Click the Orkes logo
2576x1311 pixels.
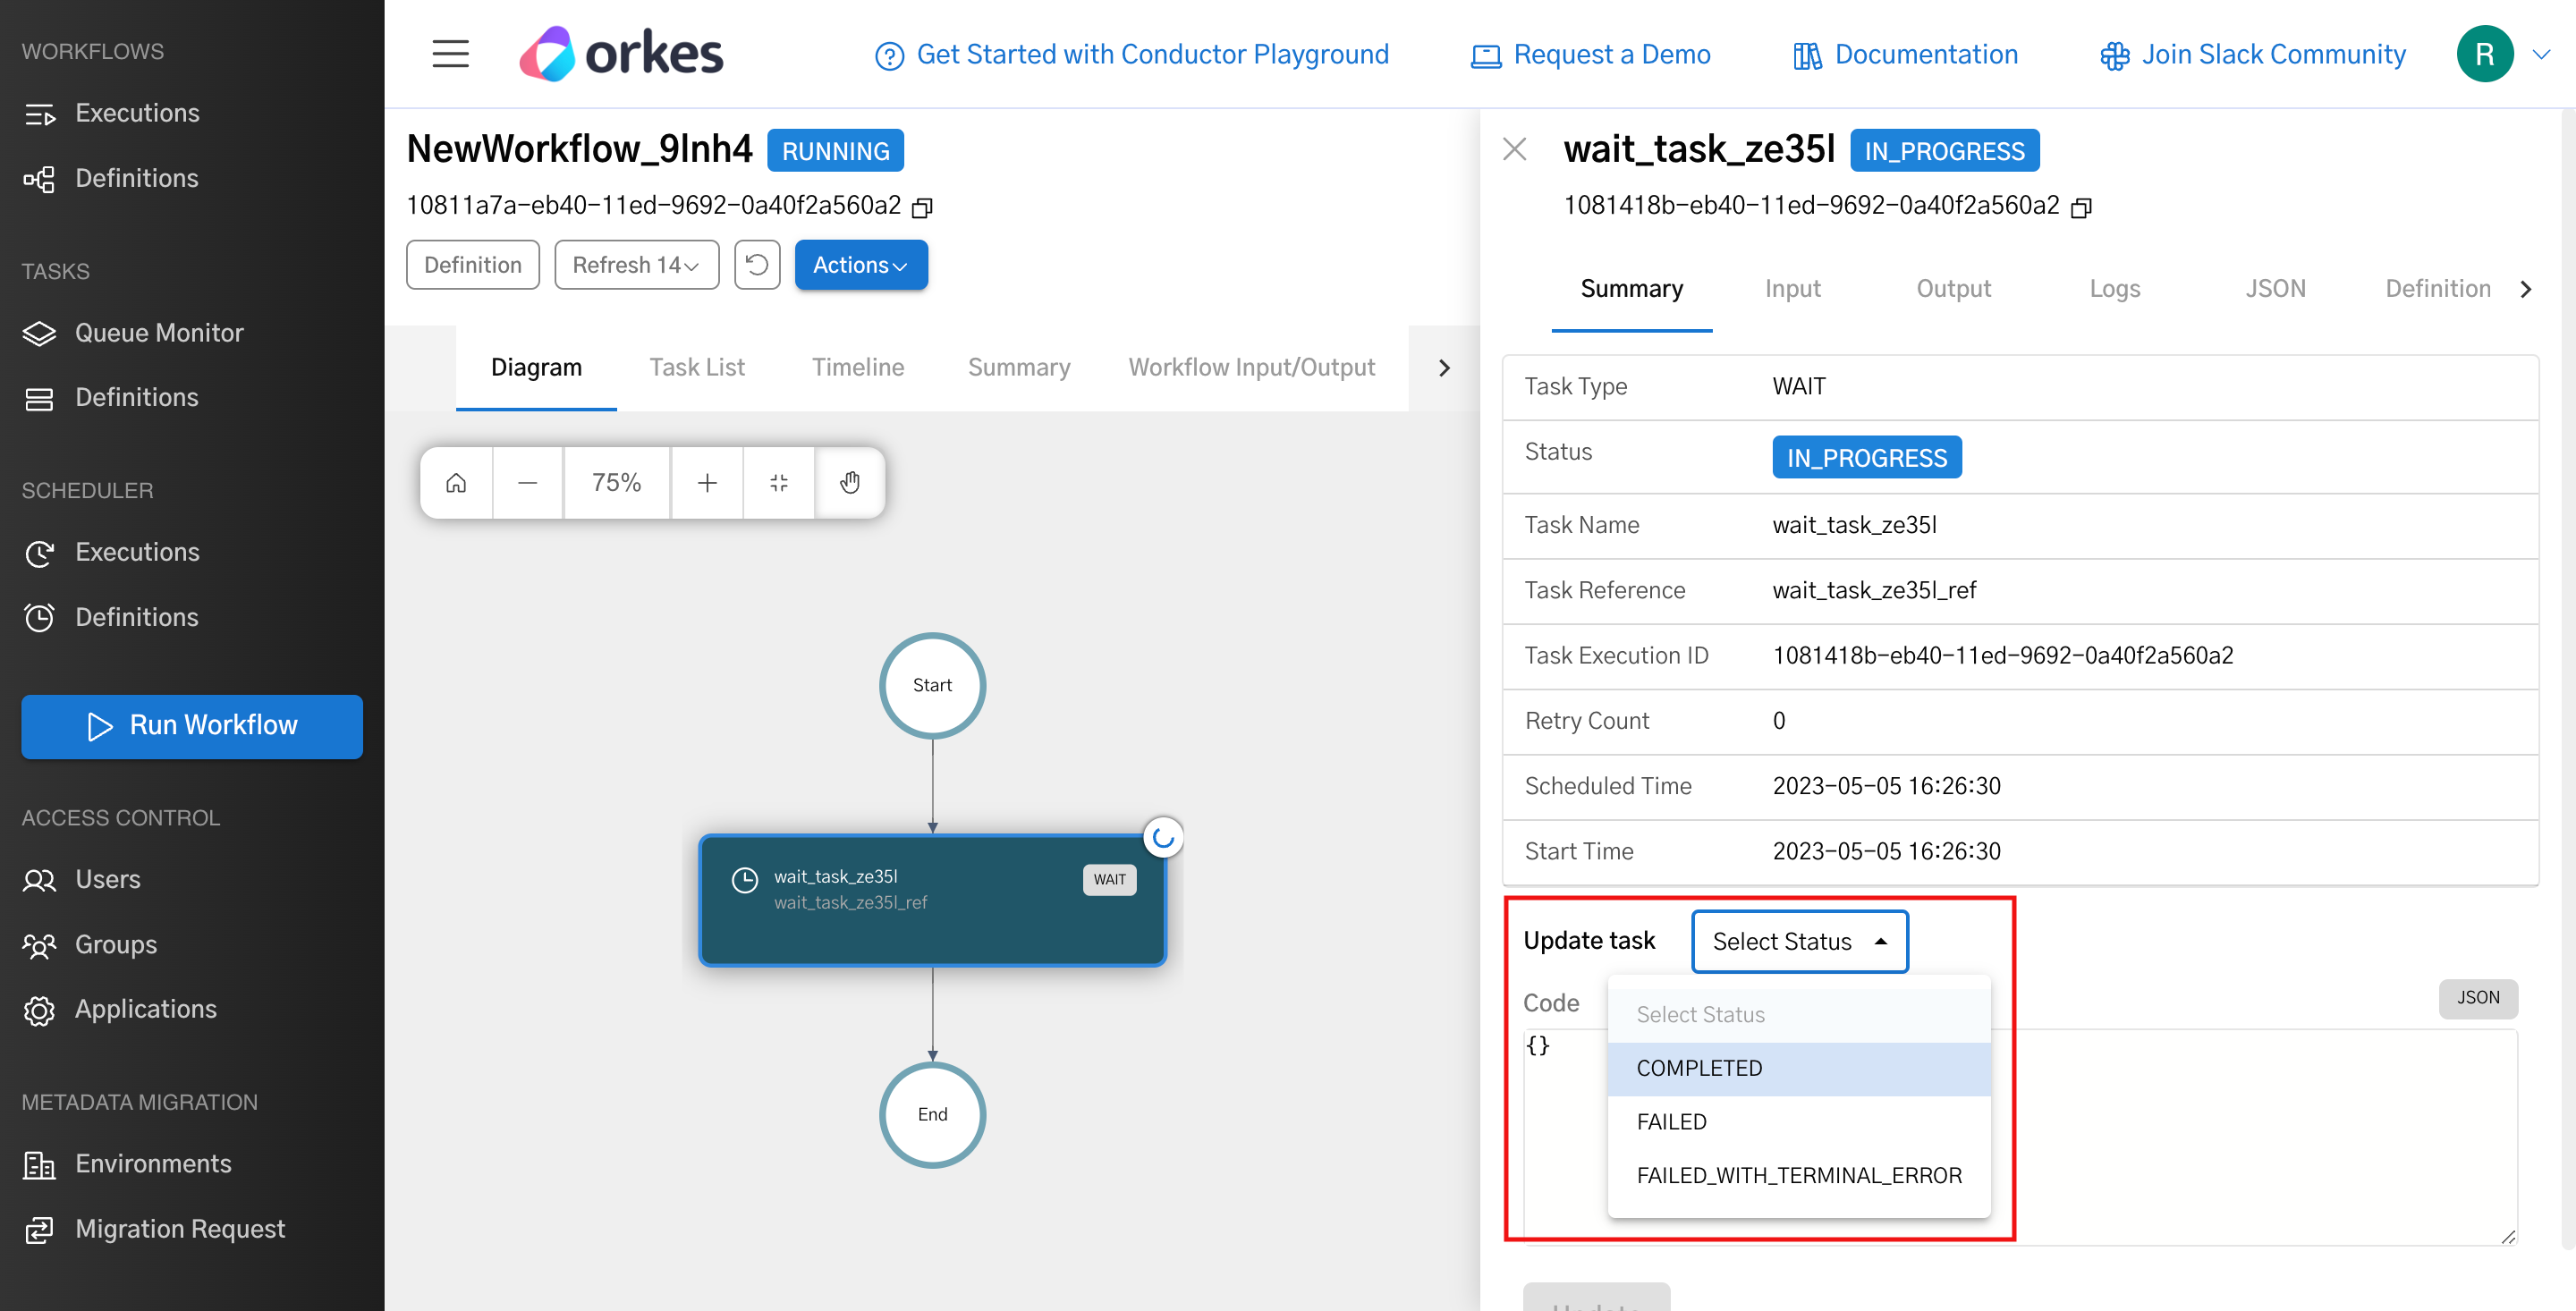[620, 53]
